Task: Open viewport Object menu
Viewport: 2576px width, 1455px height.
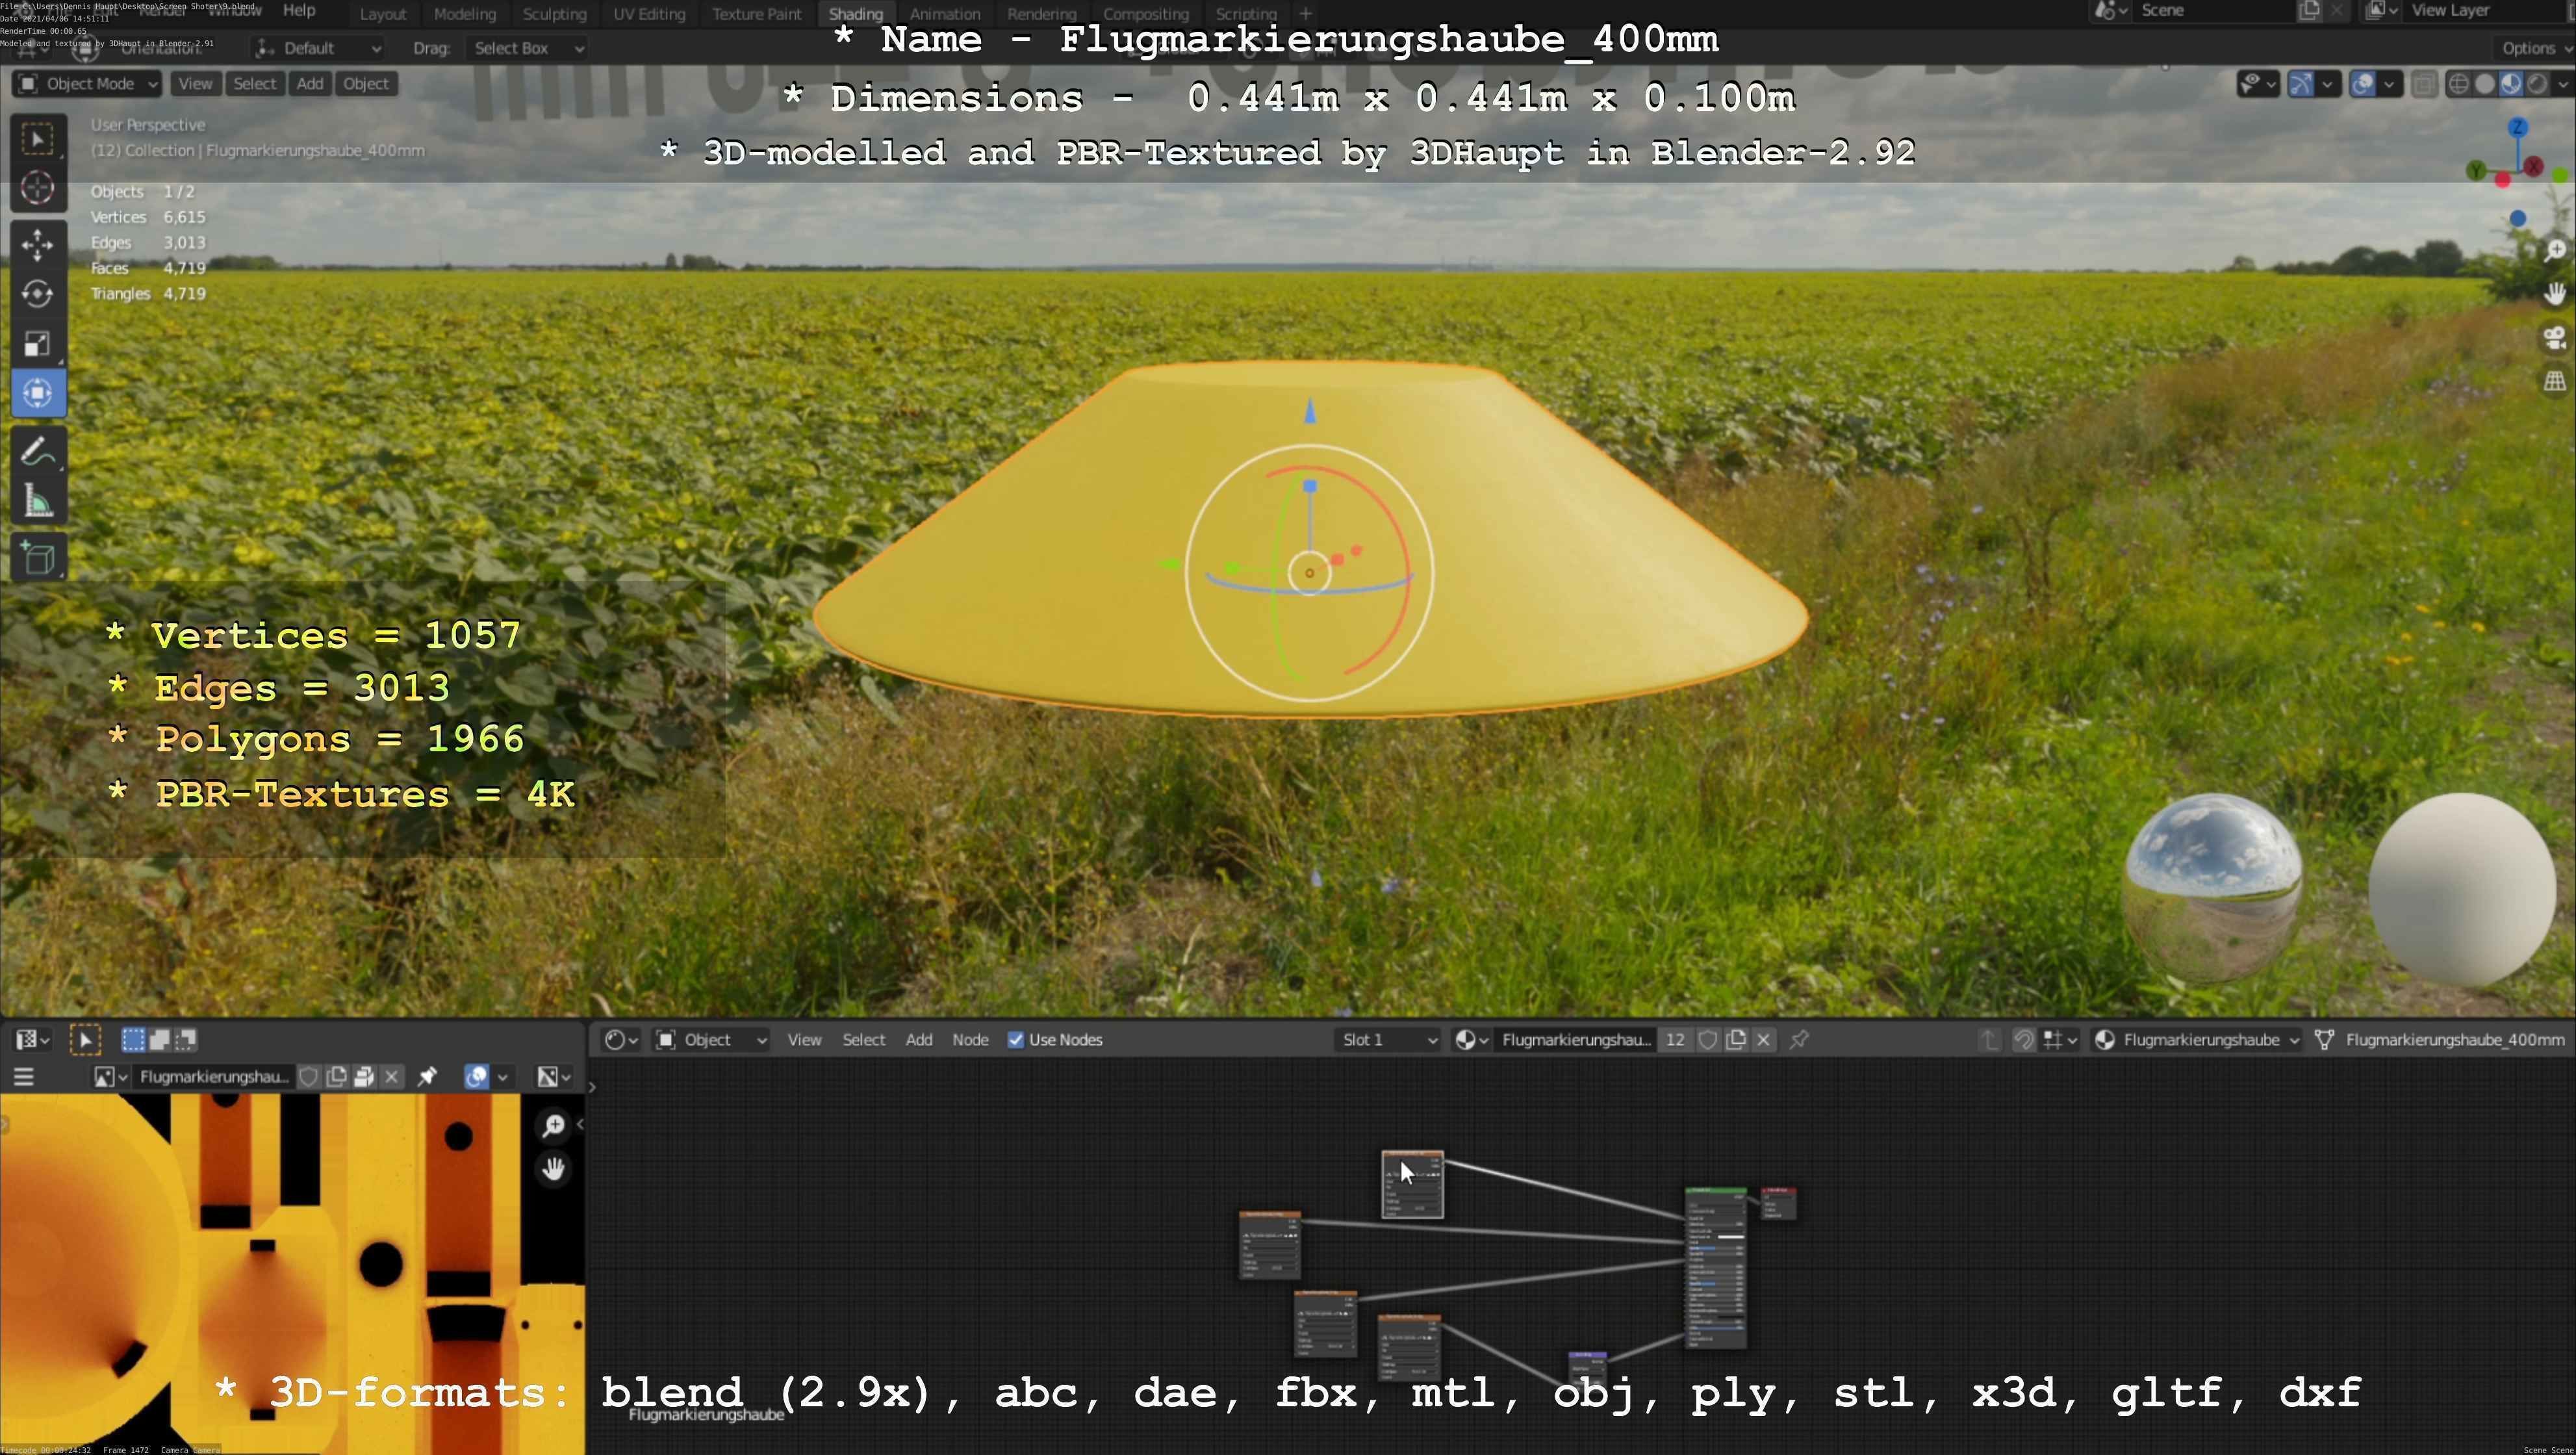Action: click(x=366, y=84)
